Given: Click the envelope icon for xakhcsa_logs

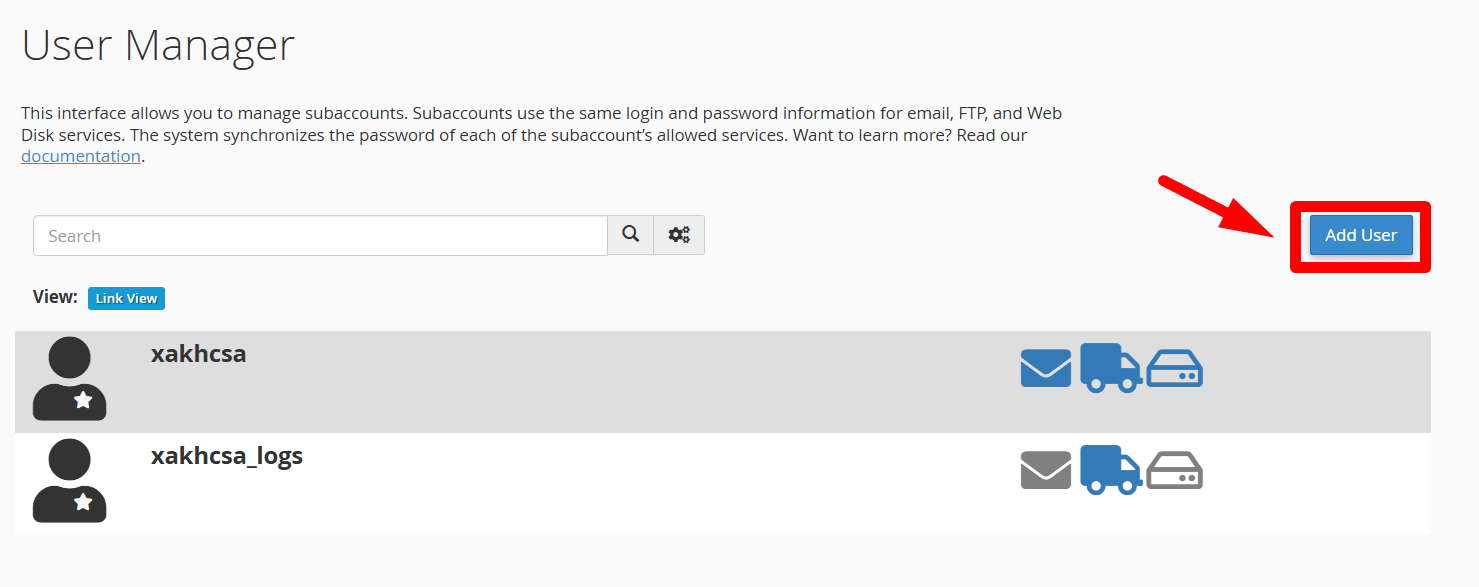Looking at the screenshot, I should (1045, 470).
